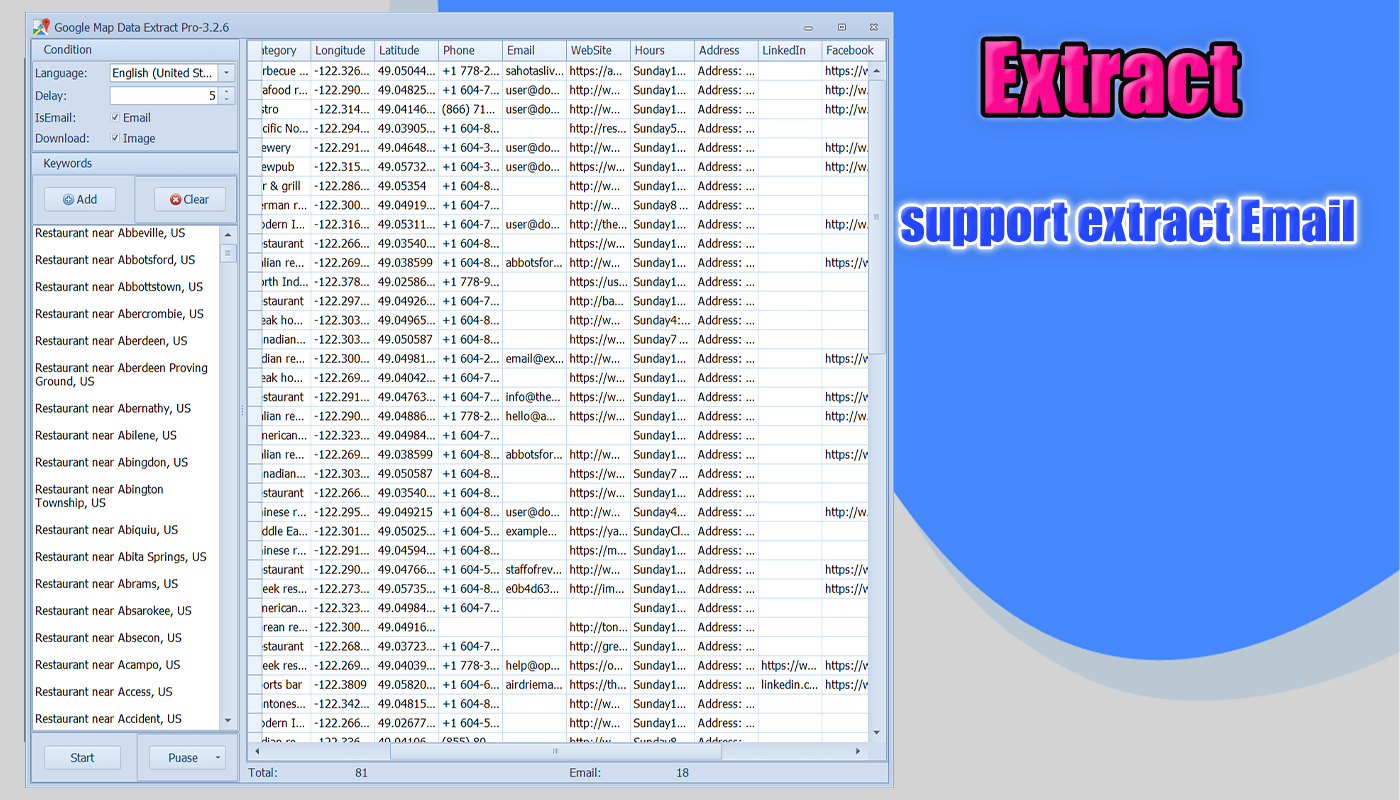Click the Google Maps app icon in title bar
The image size is (1400, 800).
pos(41,27)
